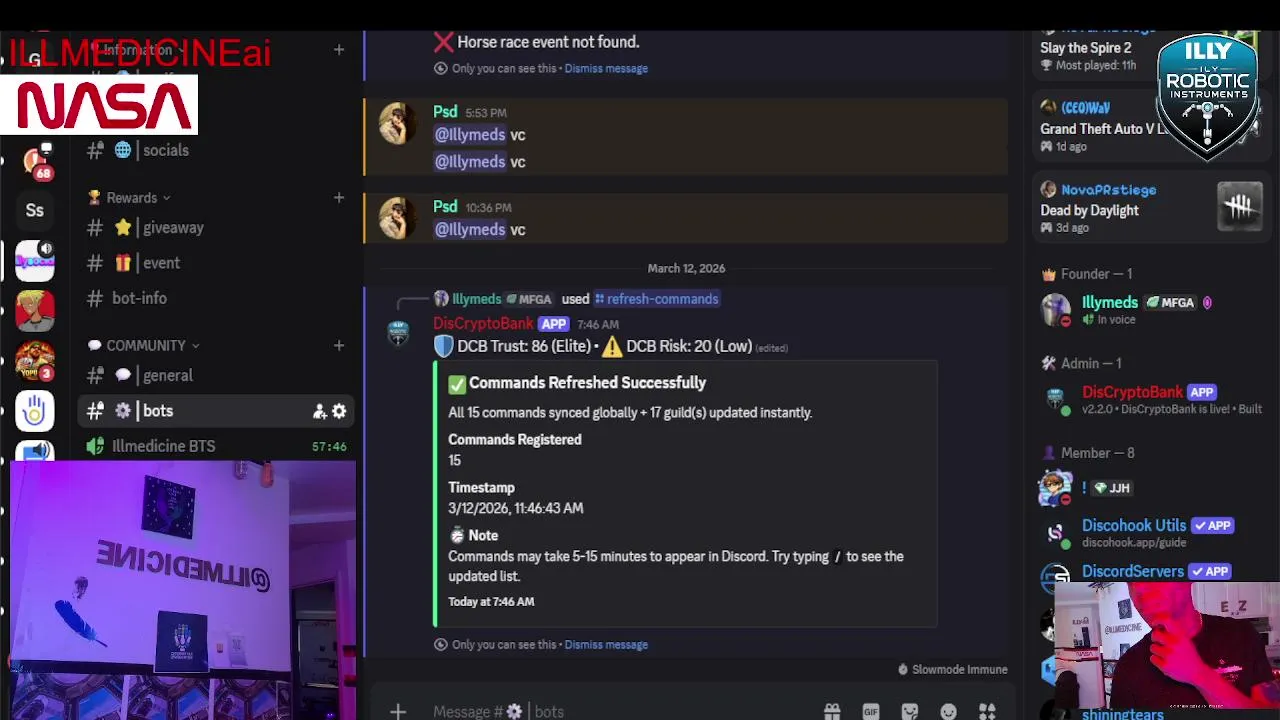Open the GIF picker
The image size is (1280, 720).
[x=871, y=711]
